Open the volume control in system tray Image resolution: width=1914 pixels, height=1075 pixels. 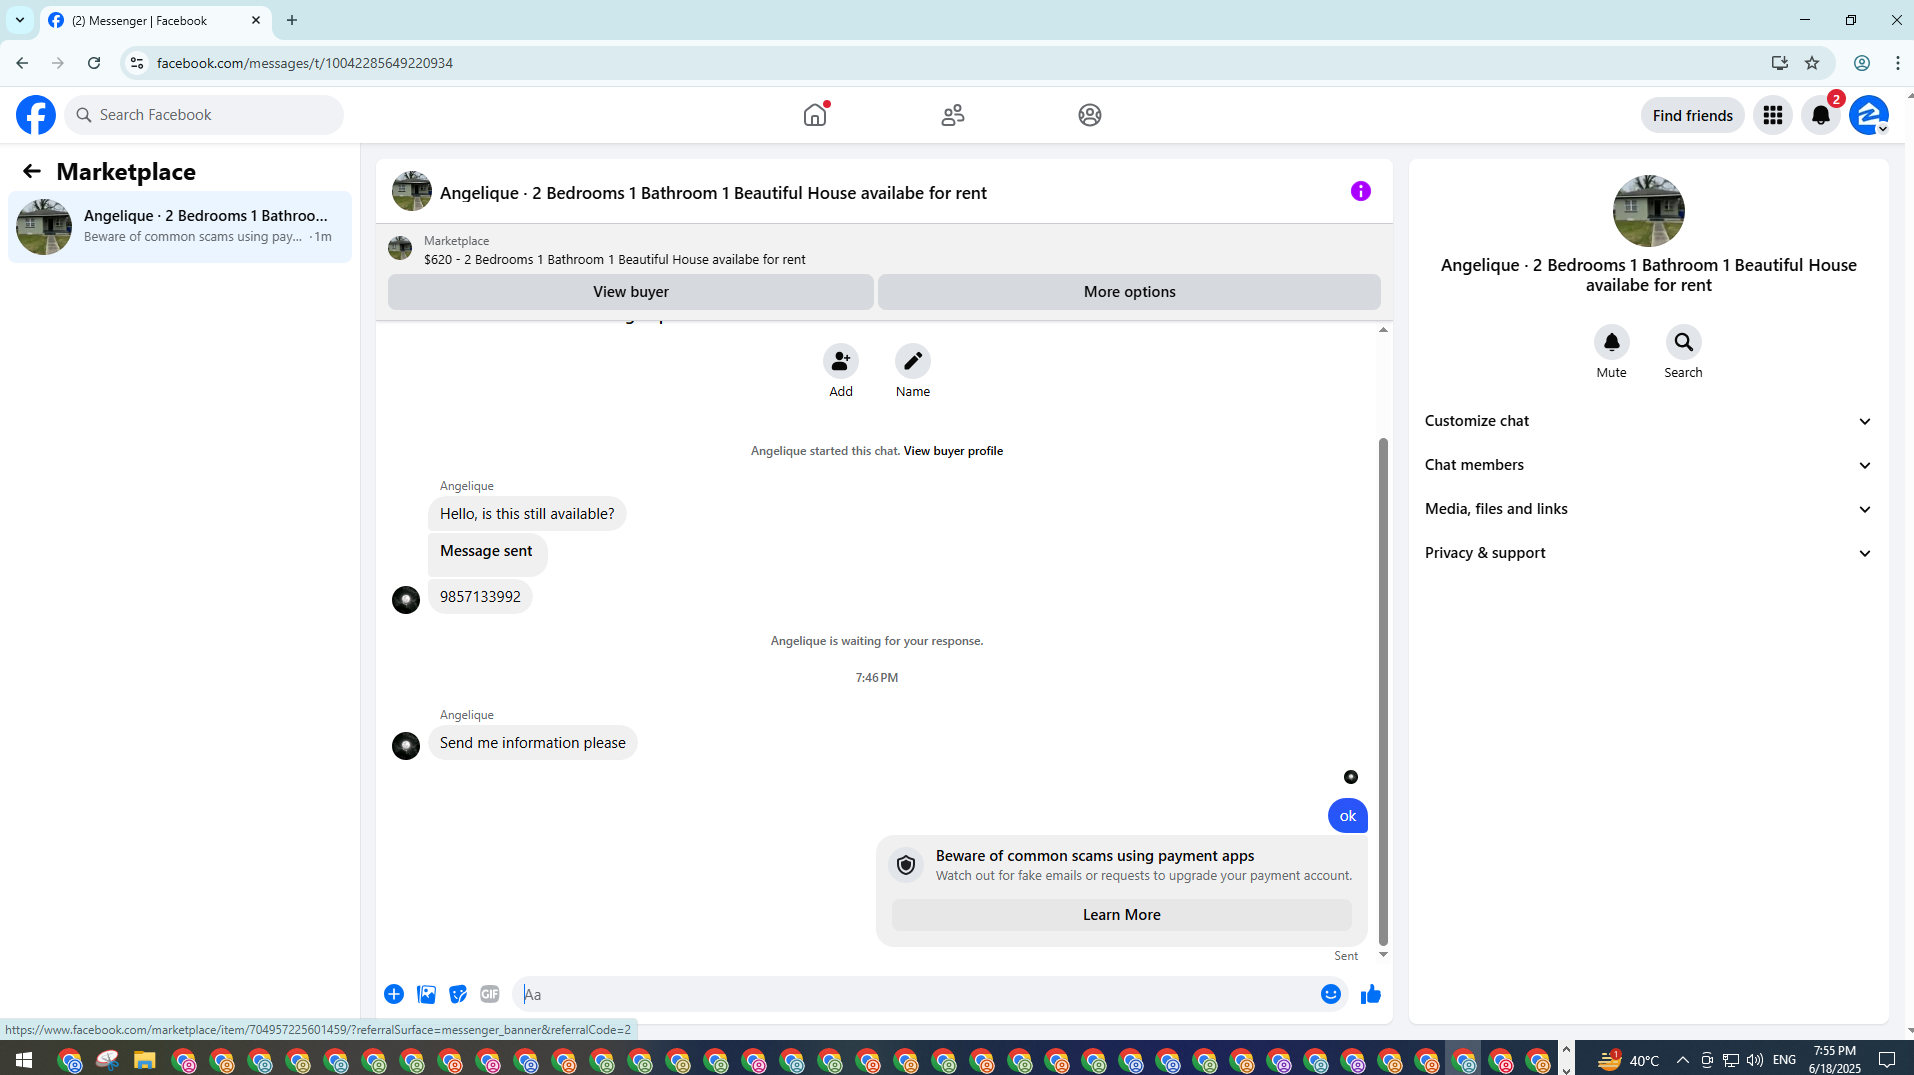pyautogui.click(x=1755, y=1060)
